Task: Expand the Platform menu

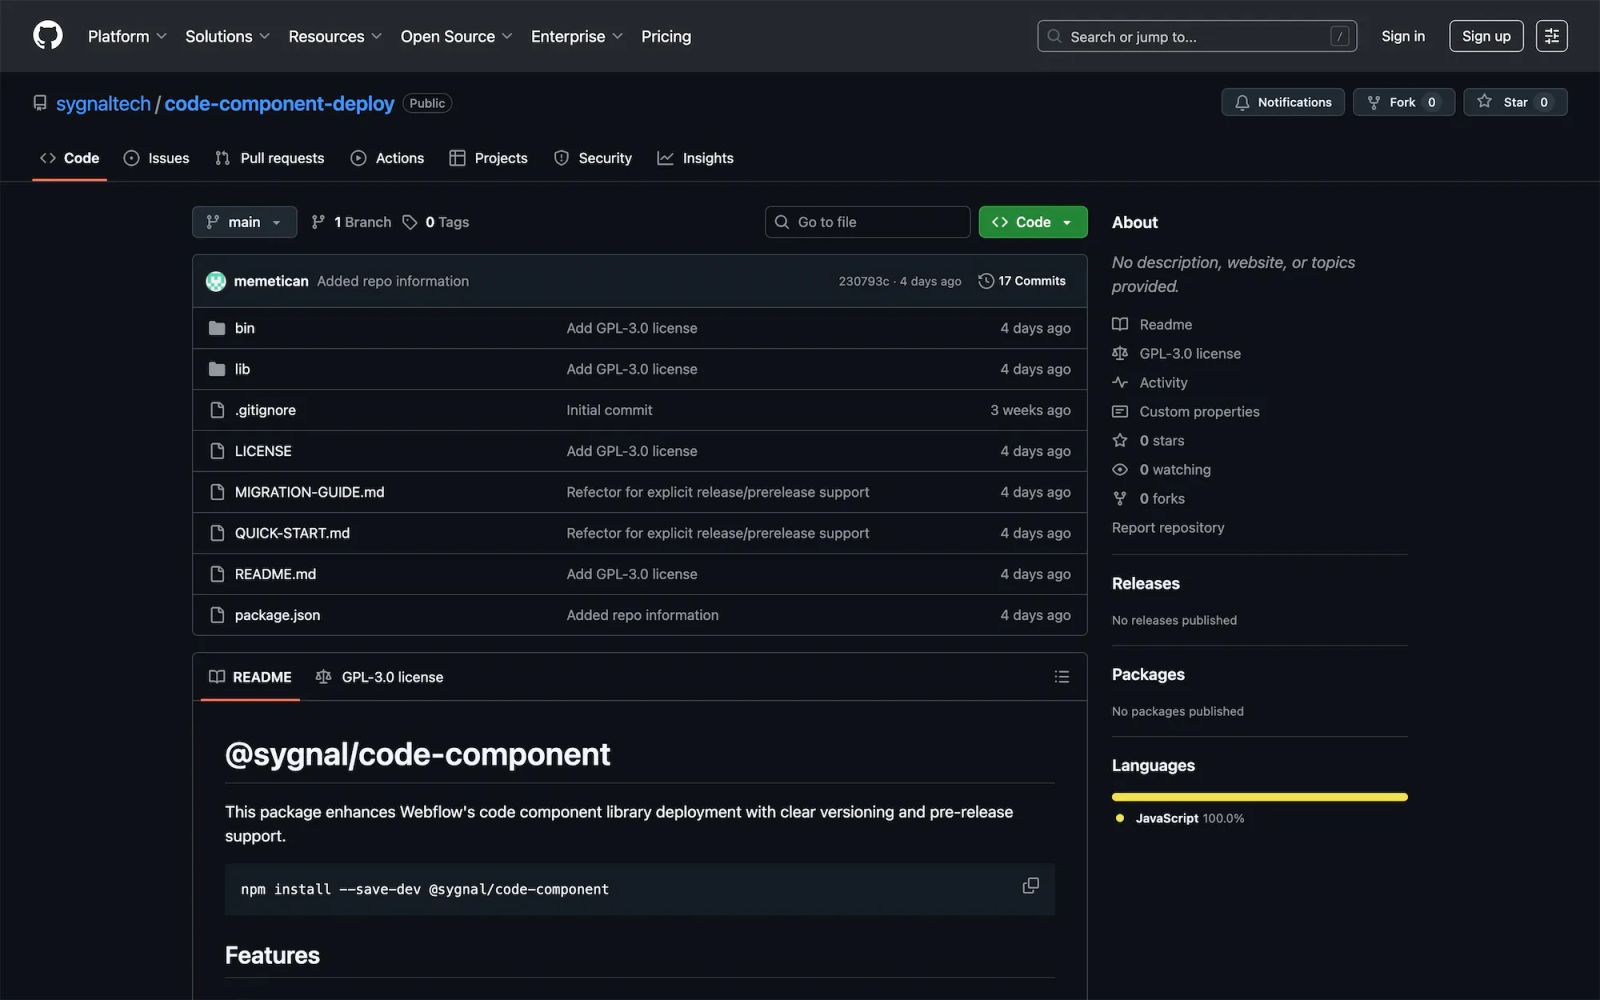Action: click(x=127, y=36)
